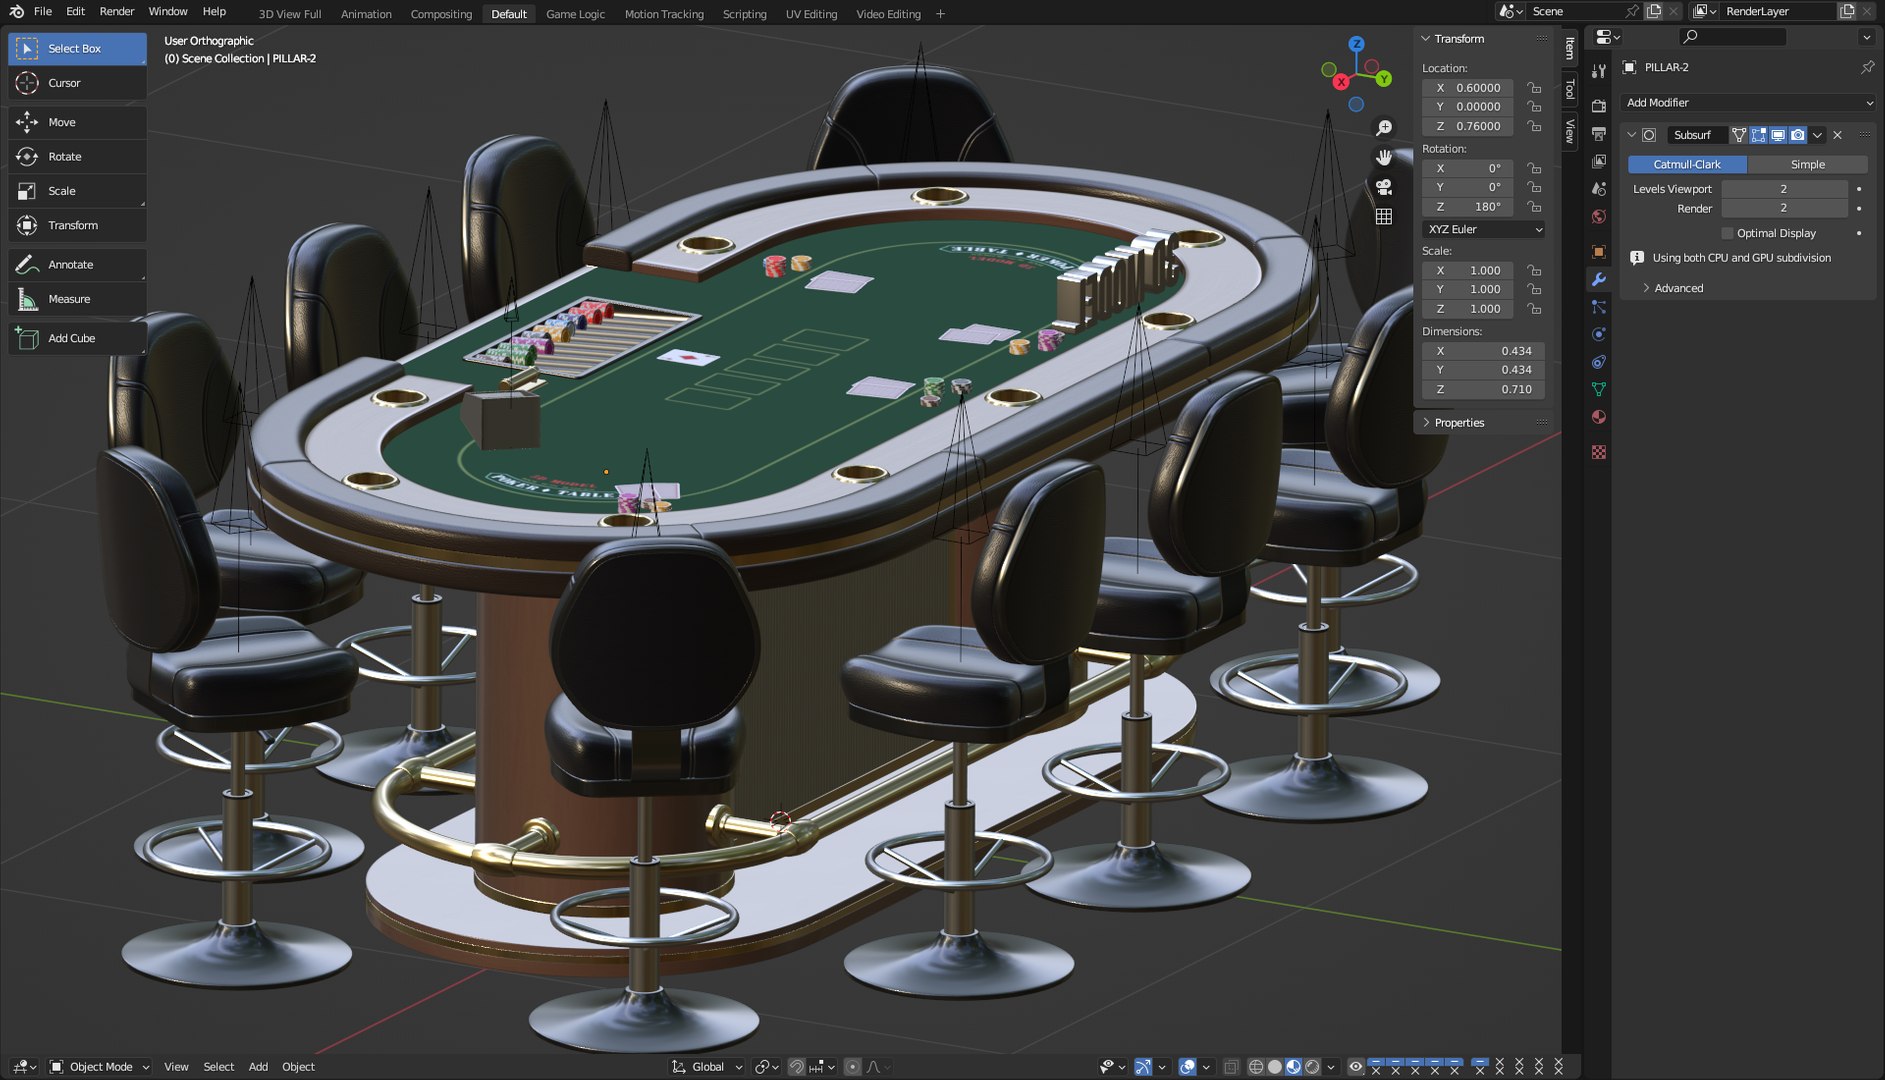Select the Annotate tool
The height and width of the screenshot is (1080, 1885).
77,265
